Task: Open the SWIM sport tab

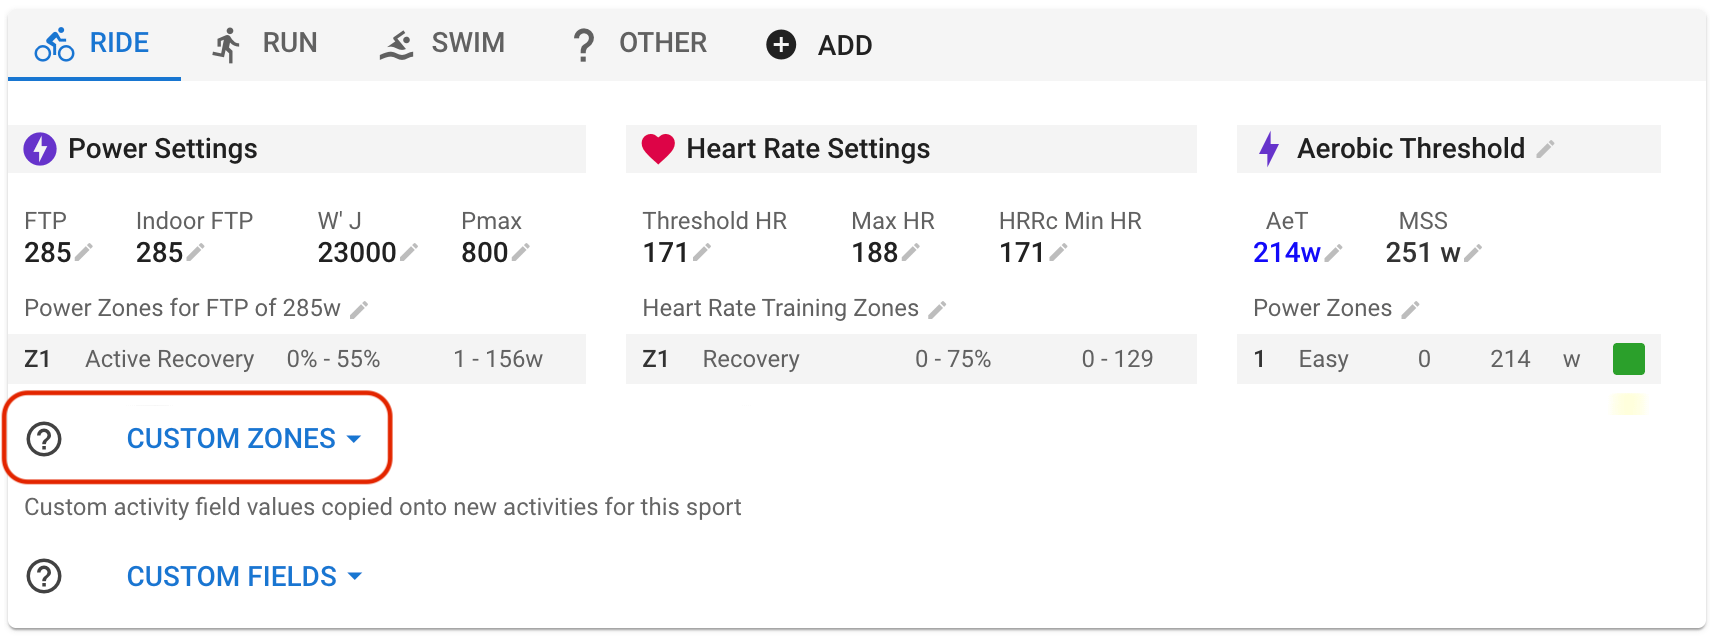Action: pyautogui.click(x=442, y=44)
